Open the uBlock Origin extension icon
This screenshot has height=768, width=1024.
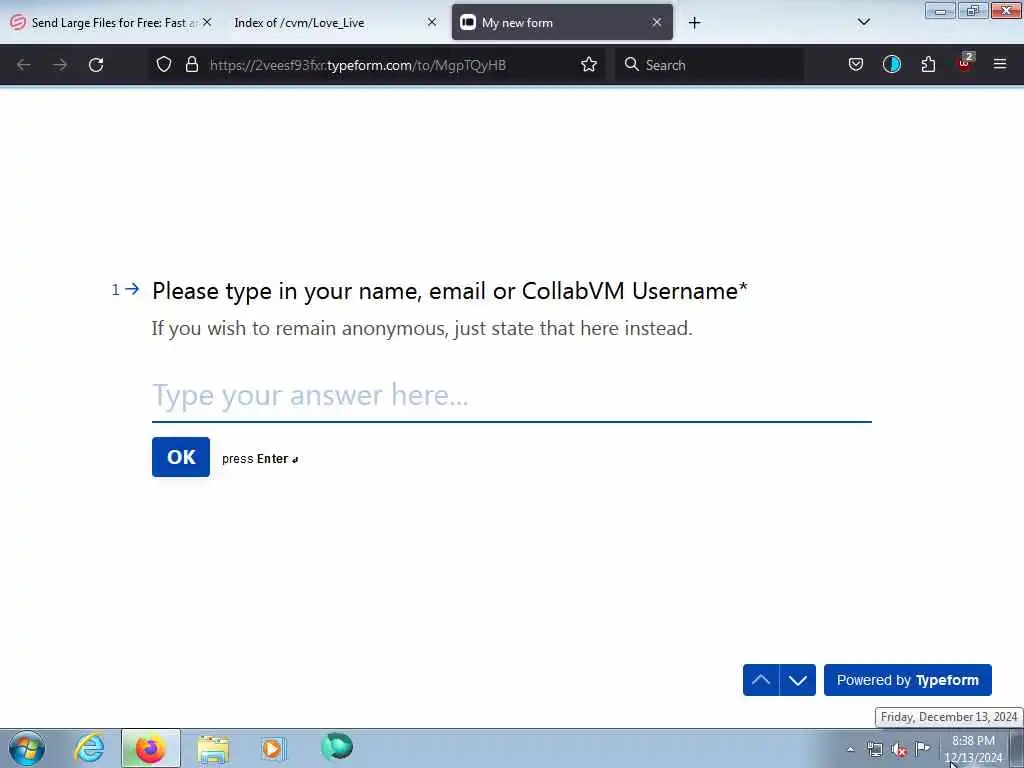click(965, 63)
